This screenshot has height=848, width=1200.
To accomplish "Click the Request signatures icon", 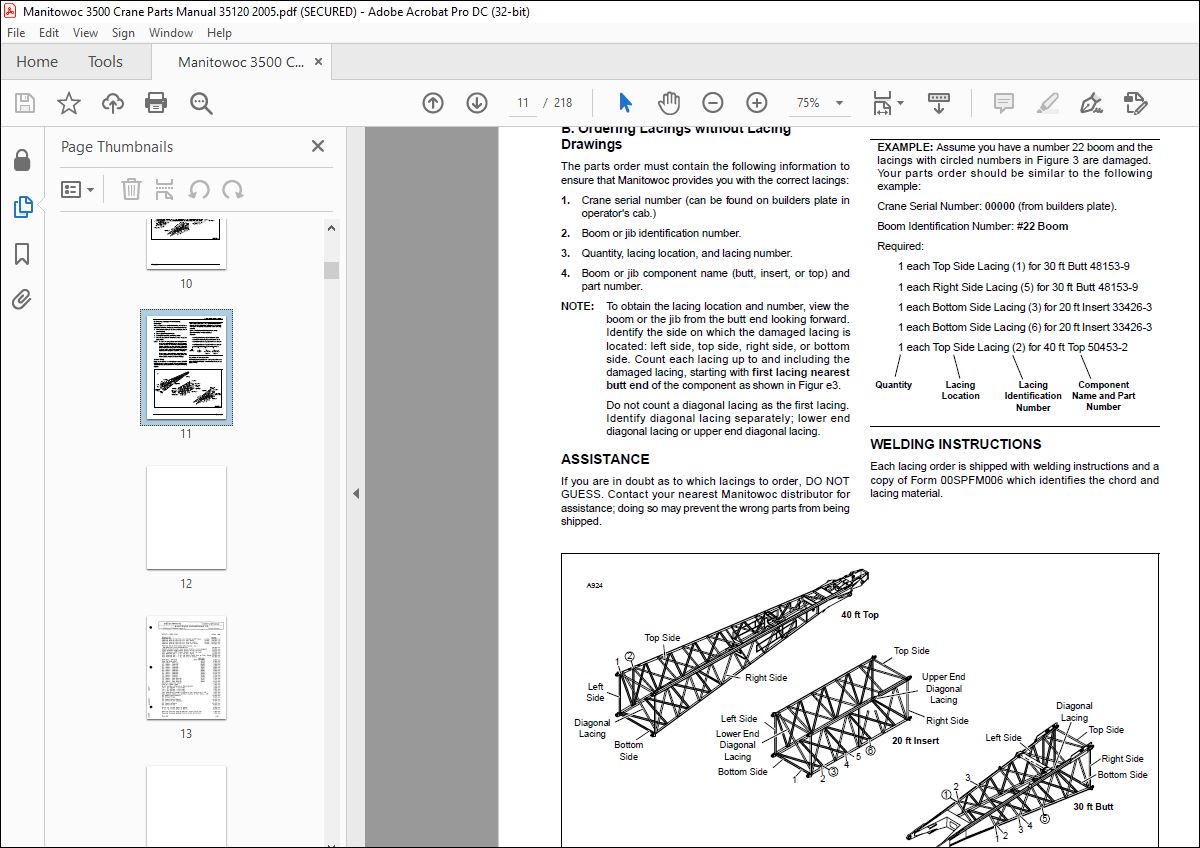I will [1135, 103].
